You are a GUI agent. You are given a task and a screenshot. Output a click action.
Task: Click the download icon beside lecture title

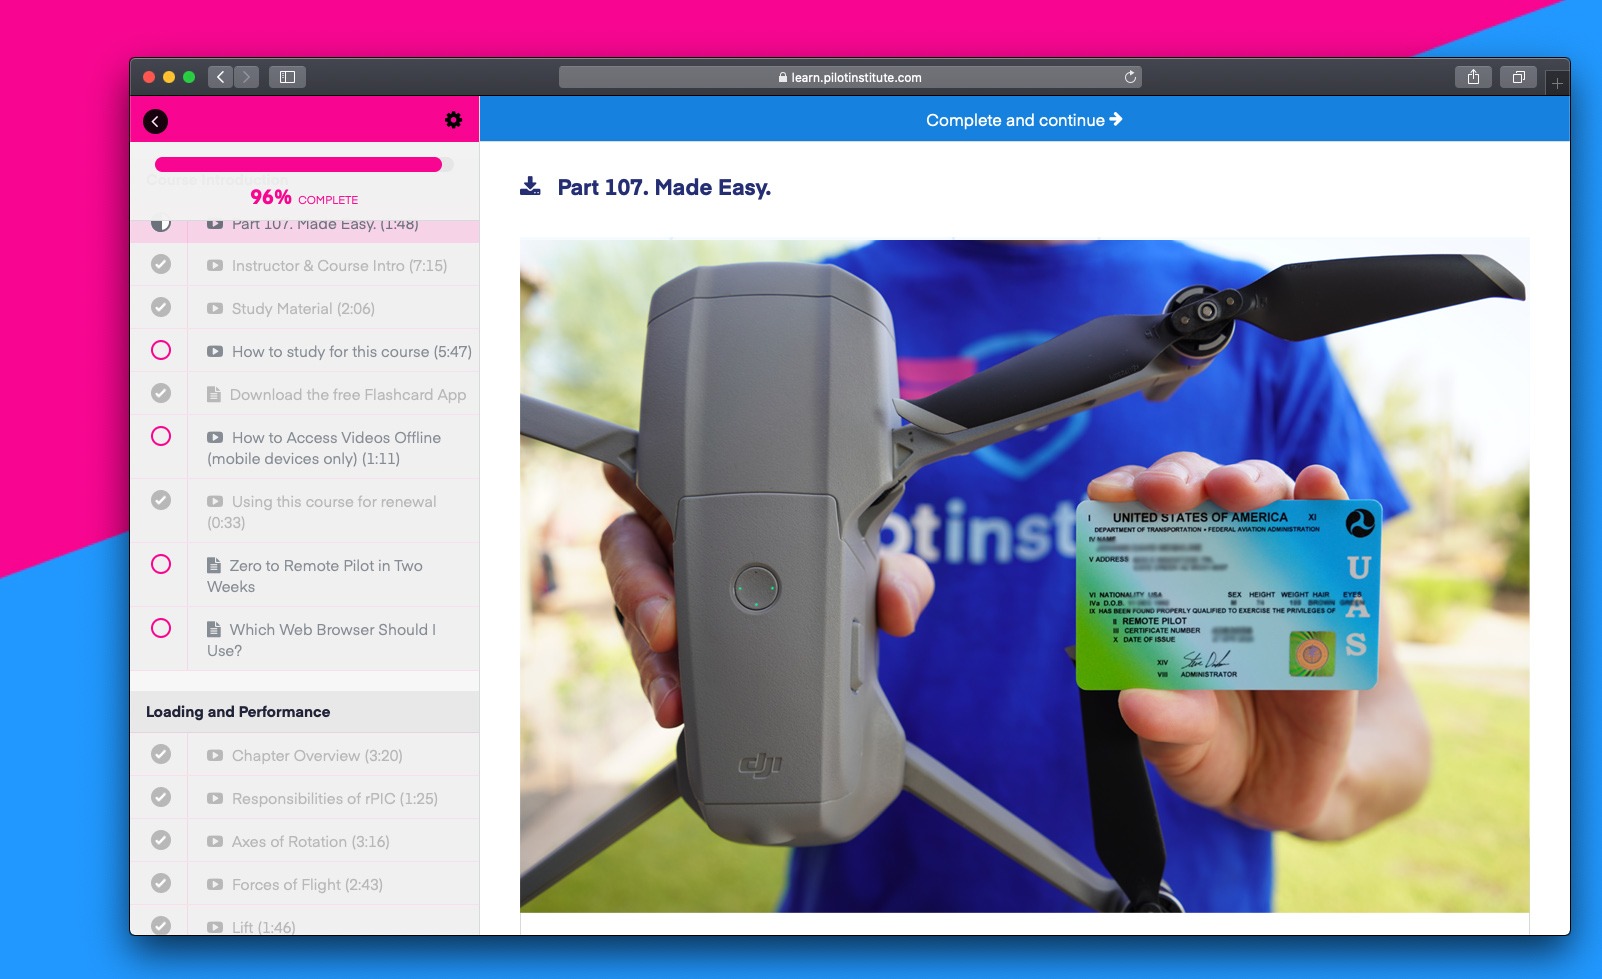pos(530,186)
